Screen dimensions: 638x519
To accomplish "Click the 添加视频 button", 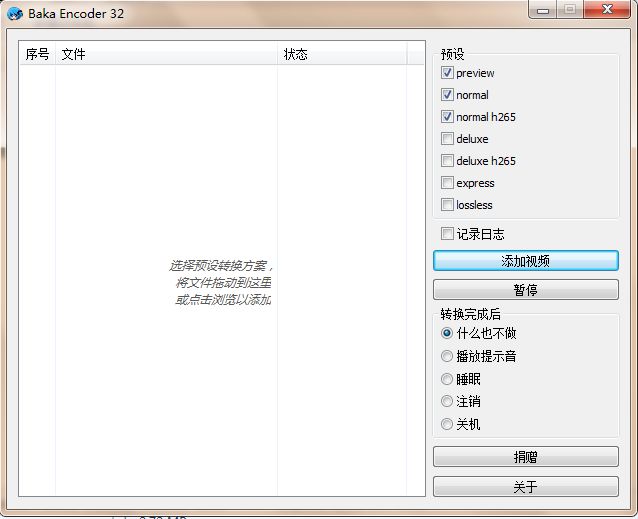I will [x=526, y=261].
